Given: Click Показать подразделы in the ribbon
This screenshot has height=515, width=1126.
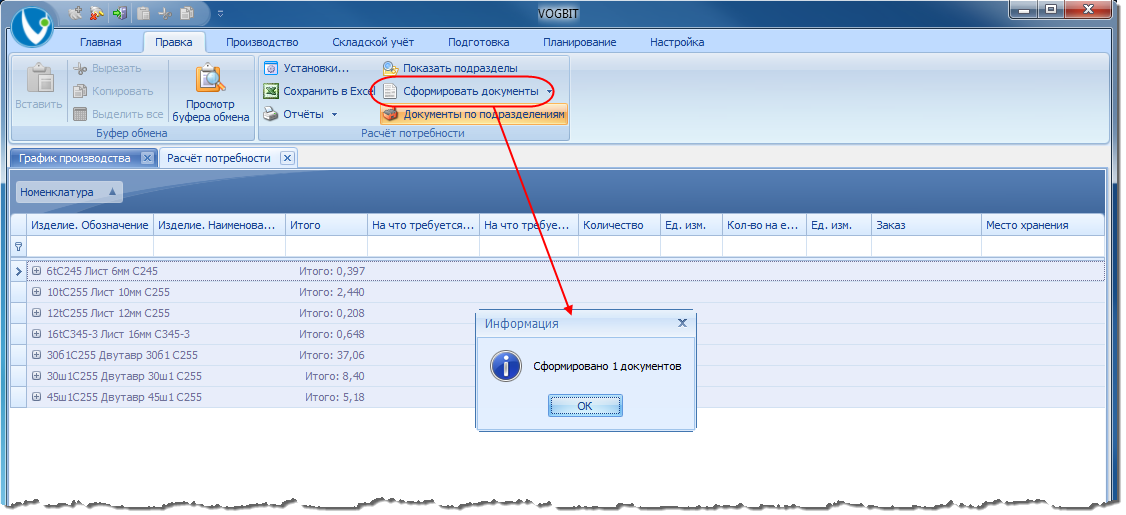Looking at the screenshot, I should coord(450,68).
